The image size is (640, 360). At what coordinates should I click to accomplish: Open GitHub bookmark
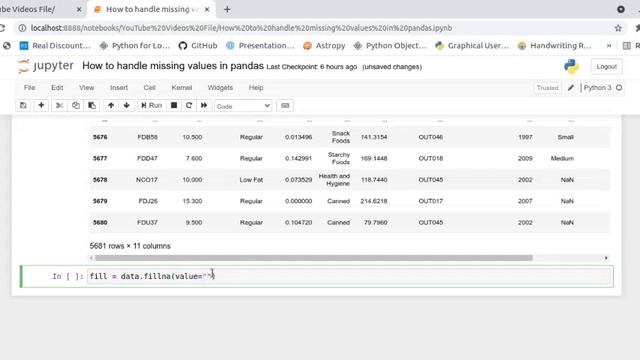click(x=198, y=46)
